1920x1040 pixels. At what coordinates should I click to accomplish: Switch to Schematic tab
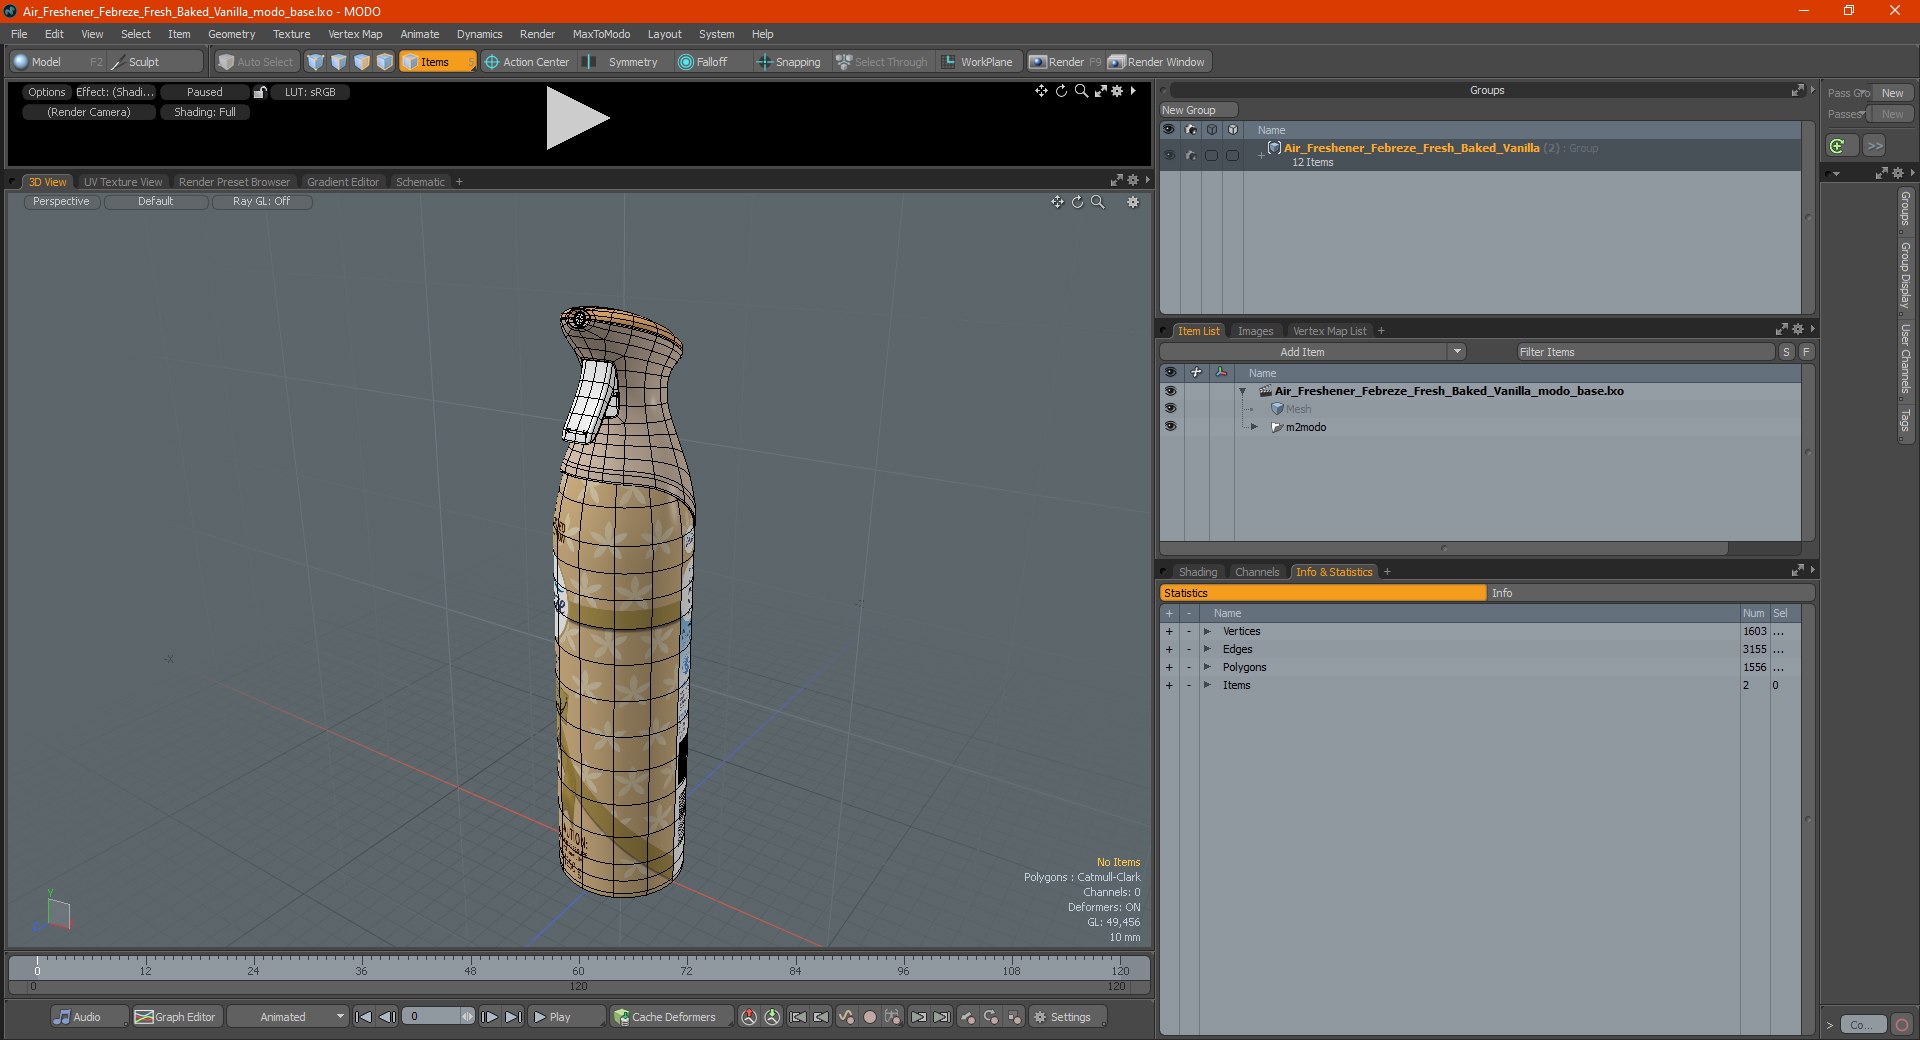[x=420, y=182]
